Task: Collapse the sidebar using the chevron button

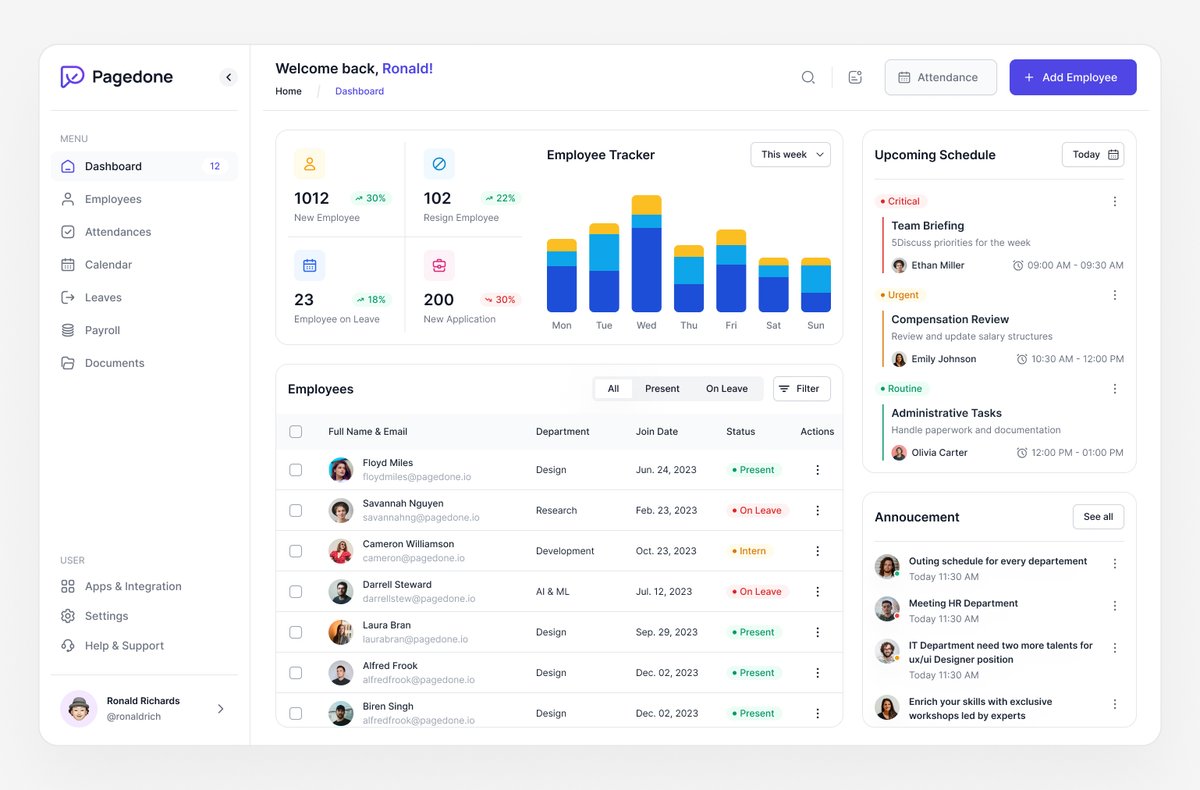Action: pos(228,76)
